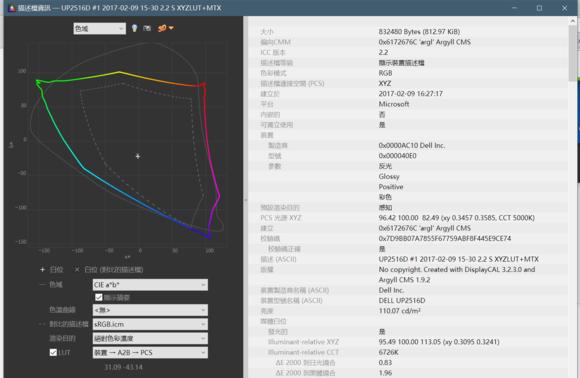Open the <無> color temperature curve dropdown
The width and height of the screenshot is (580, 378).
coord(150,310)
